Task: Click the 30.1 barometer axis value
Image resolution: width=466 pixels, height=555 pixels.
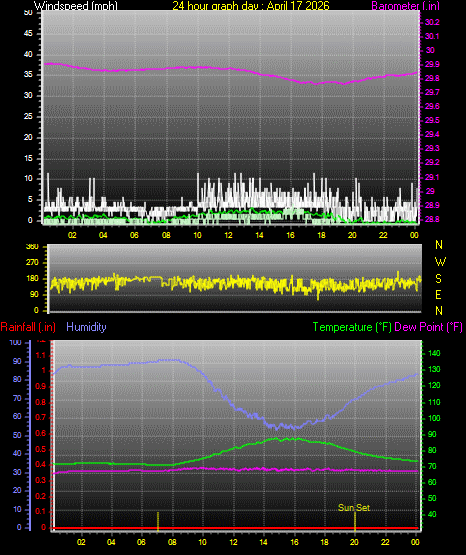Action: [x=432, y=36]
